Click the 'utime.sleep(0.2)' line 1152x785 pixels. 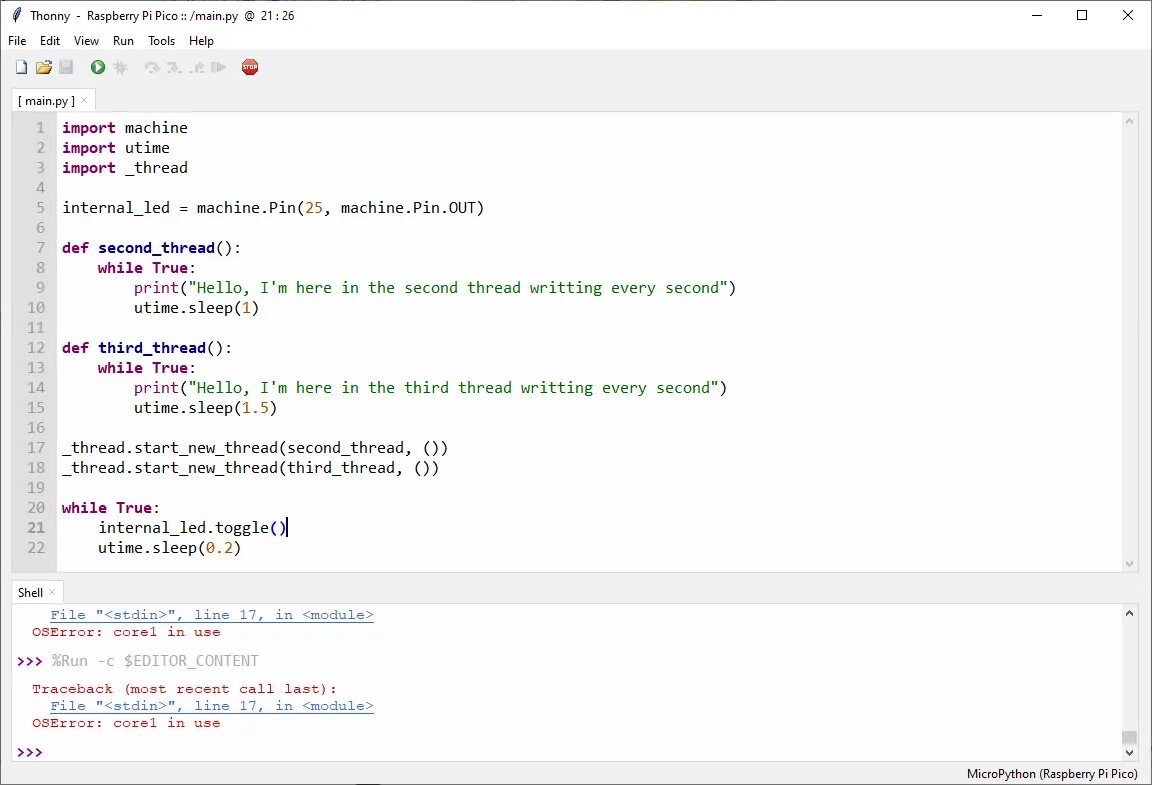(170, 548)
